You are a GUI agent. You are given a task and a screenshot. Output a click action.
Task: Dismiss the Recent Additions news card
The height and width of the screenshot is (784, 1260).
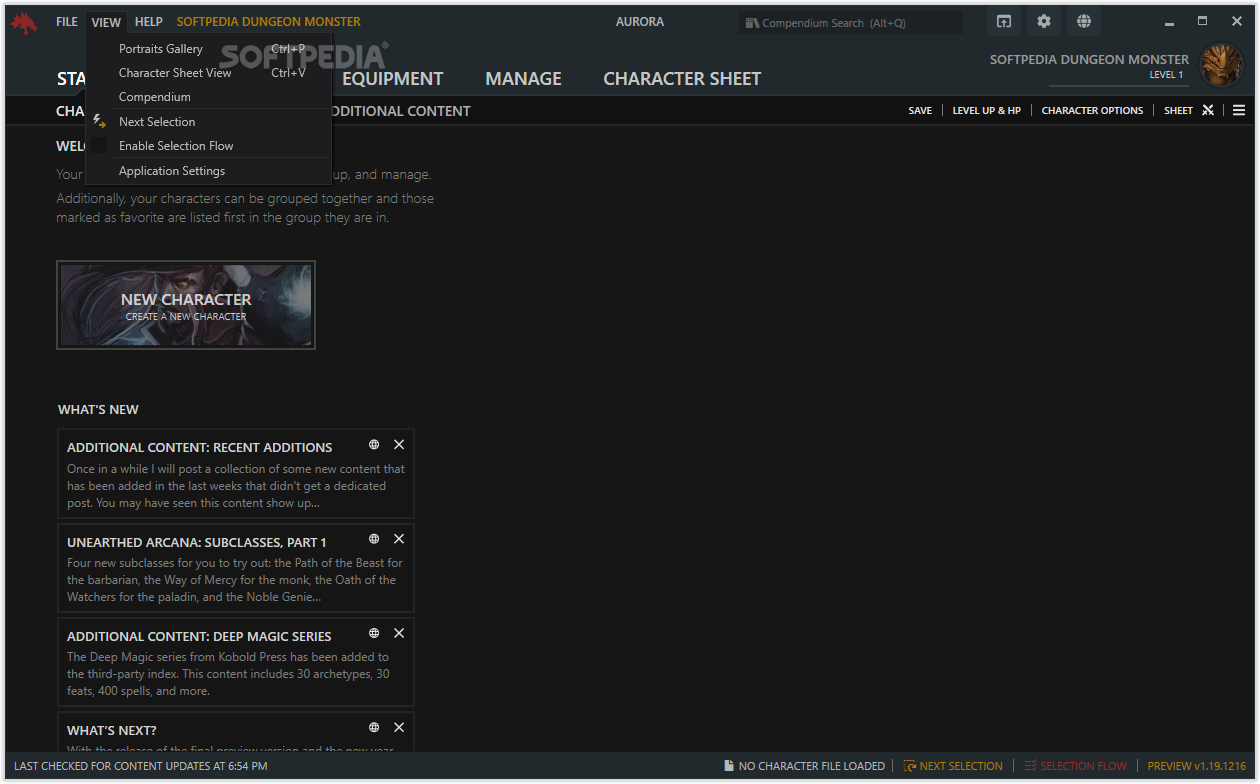point(399,445)
